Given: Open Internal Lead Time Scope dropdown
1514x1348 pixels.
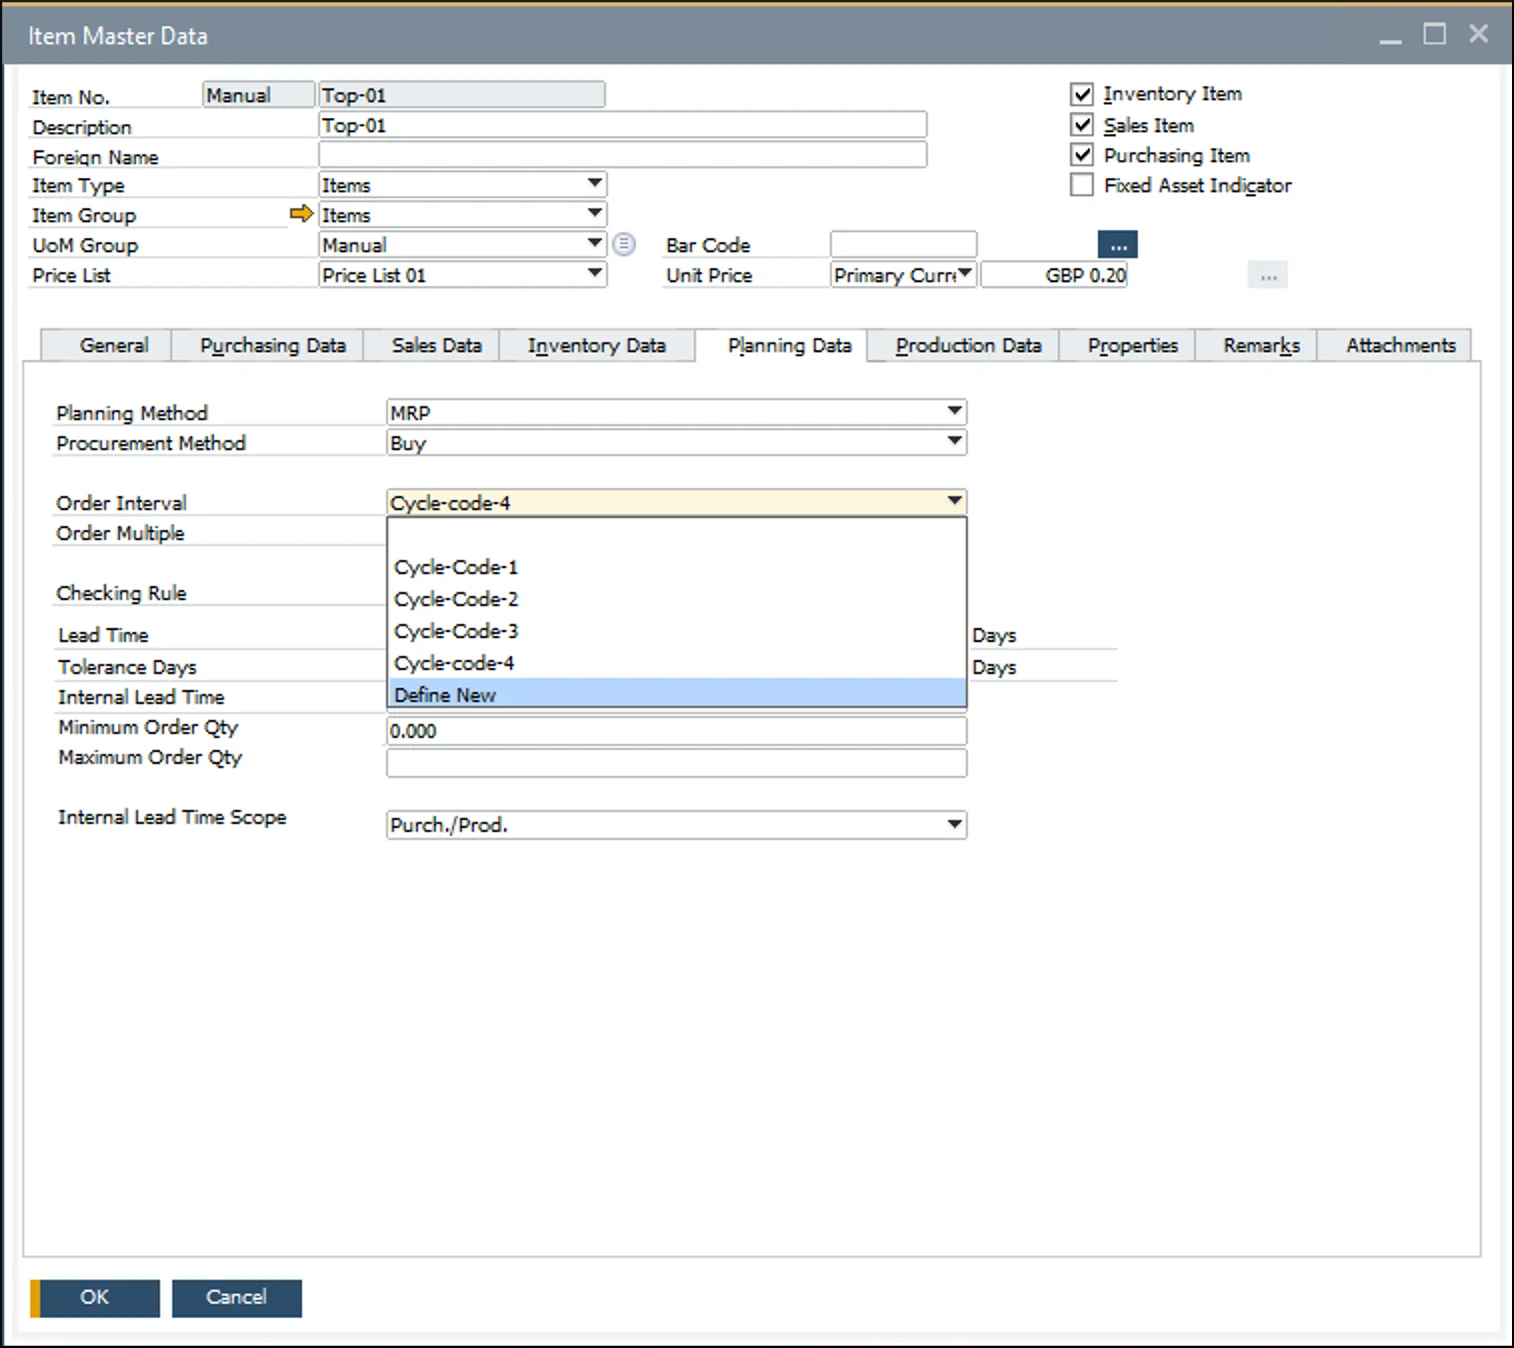Looking at the screenshot, I should click(955, 825).
